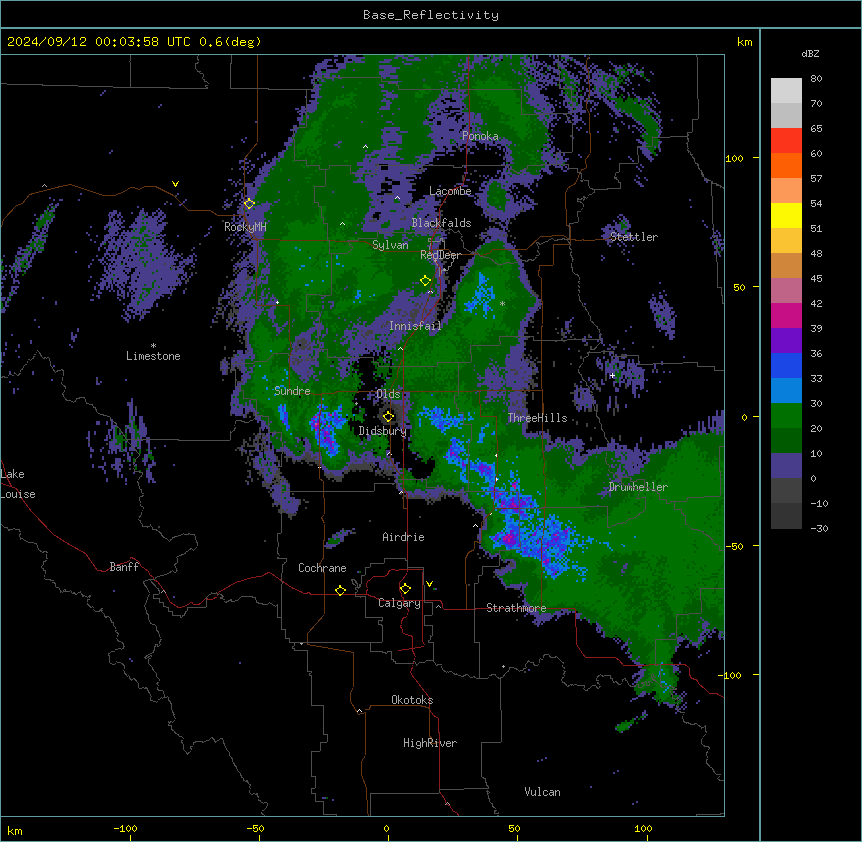The height and width of the screenshot is (842, 862).
Task: Select the km unit label at top right
Action: click(744, 42)
